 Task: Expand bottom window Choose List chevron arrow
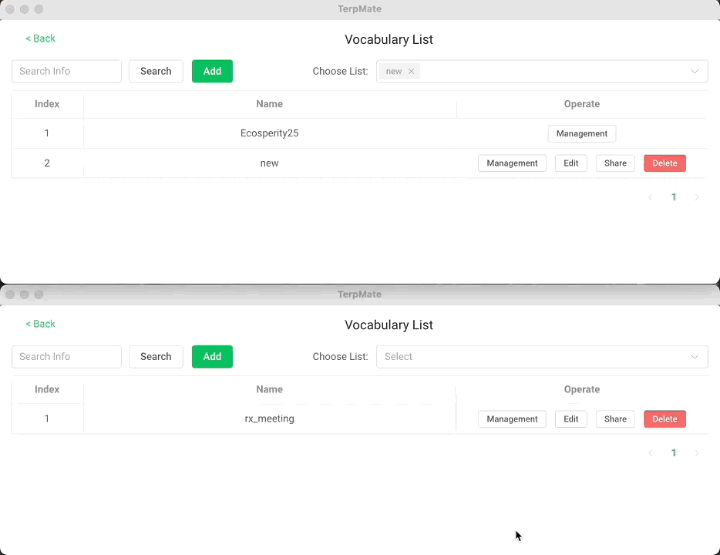pos(694,357)
